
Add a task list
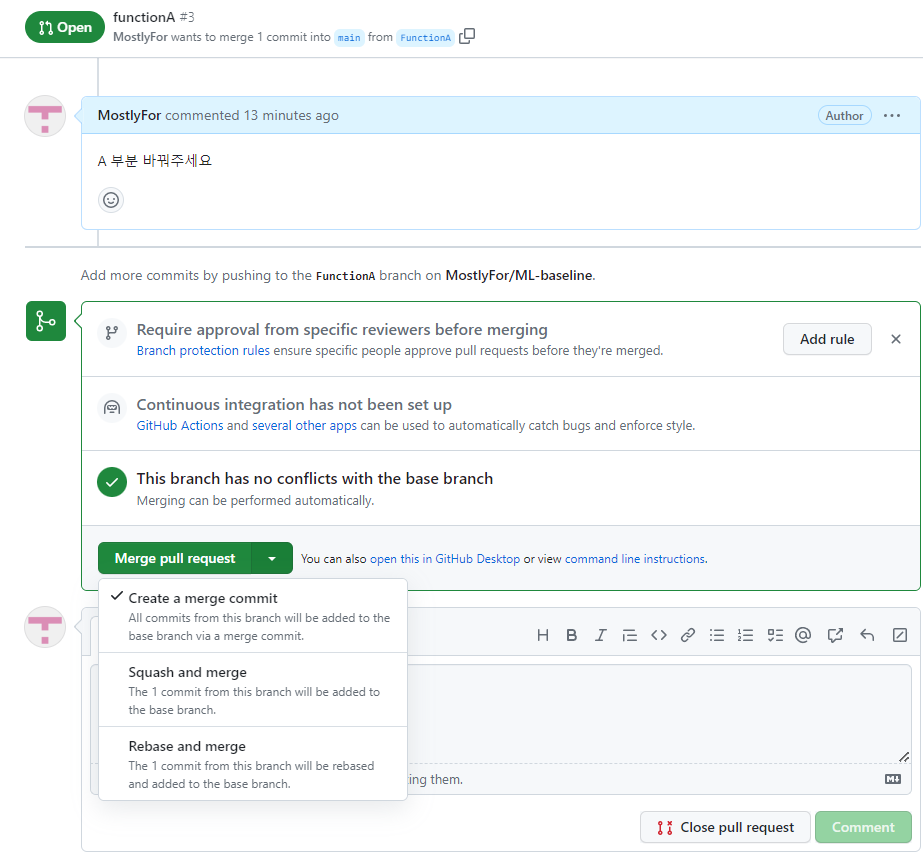(775, 635)
